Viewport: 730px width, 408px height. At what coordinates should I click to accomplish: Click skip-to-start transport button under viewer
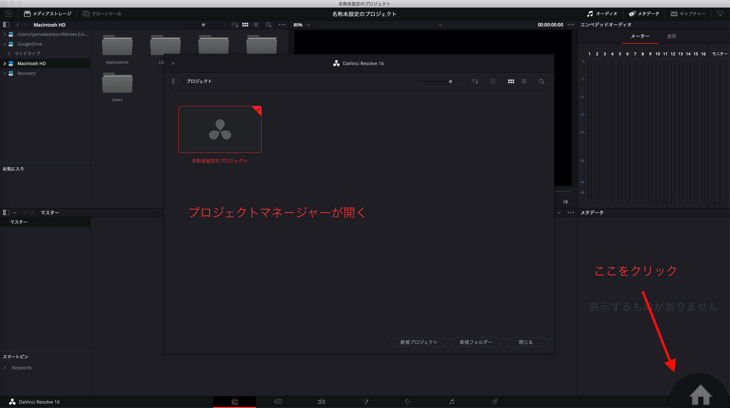tap(565, 202)
